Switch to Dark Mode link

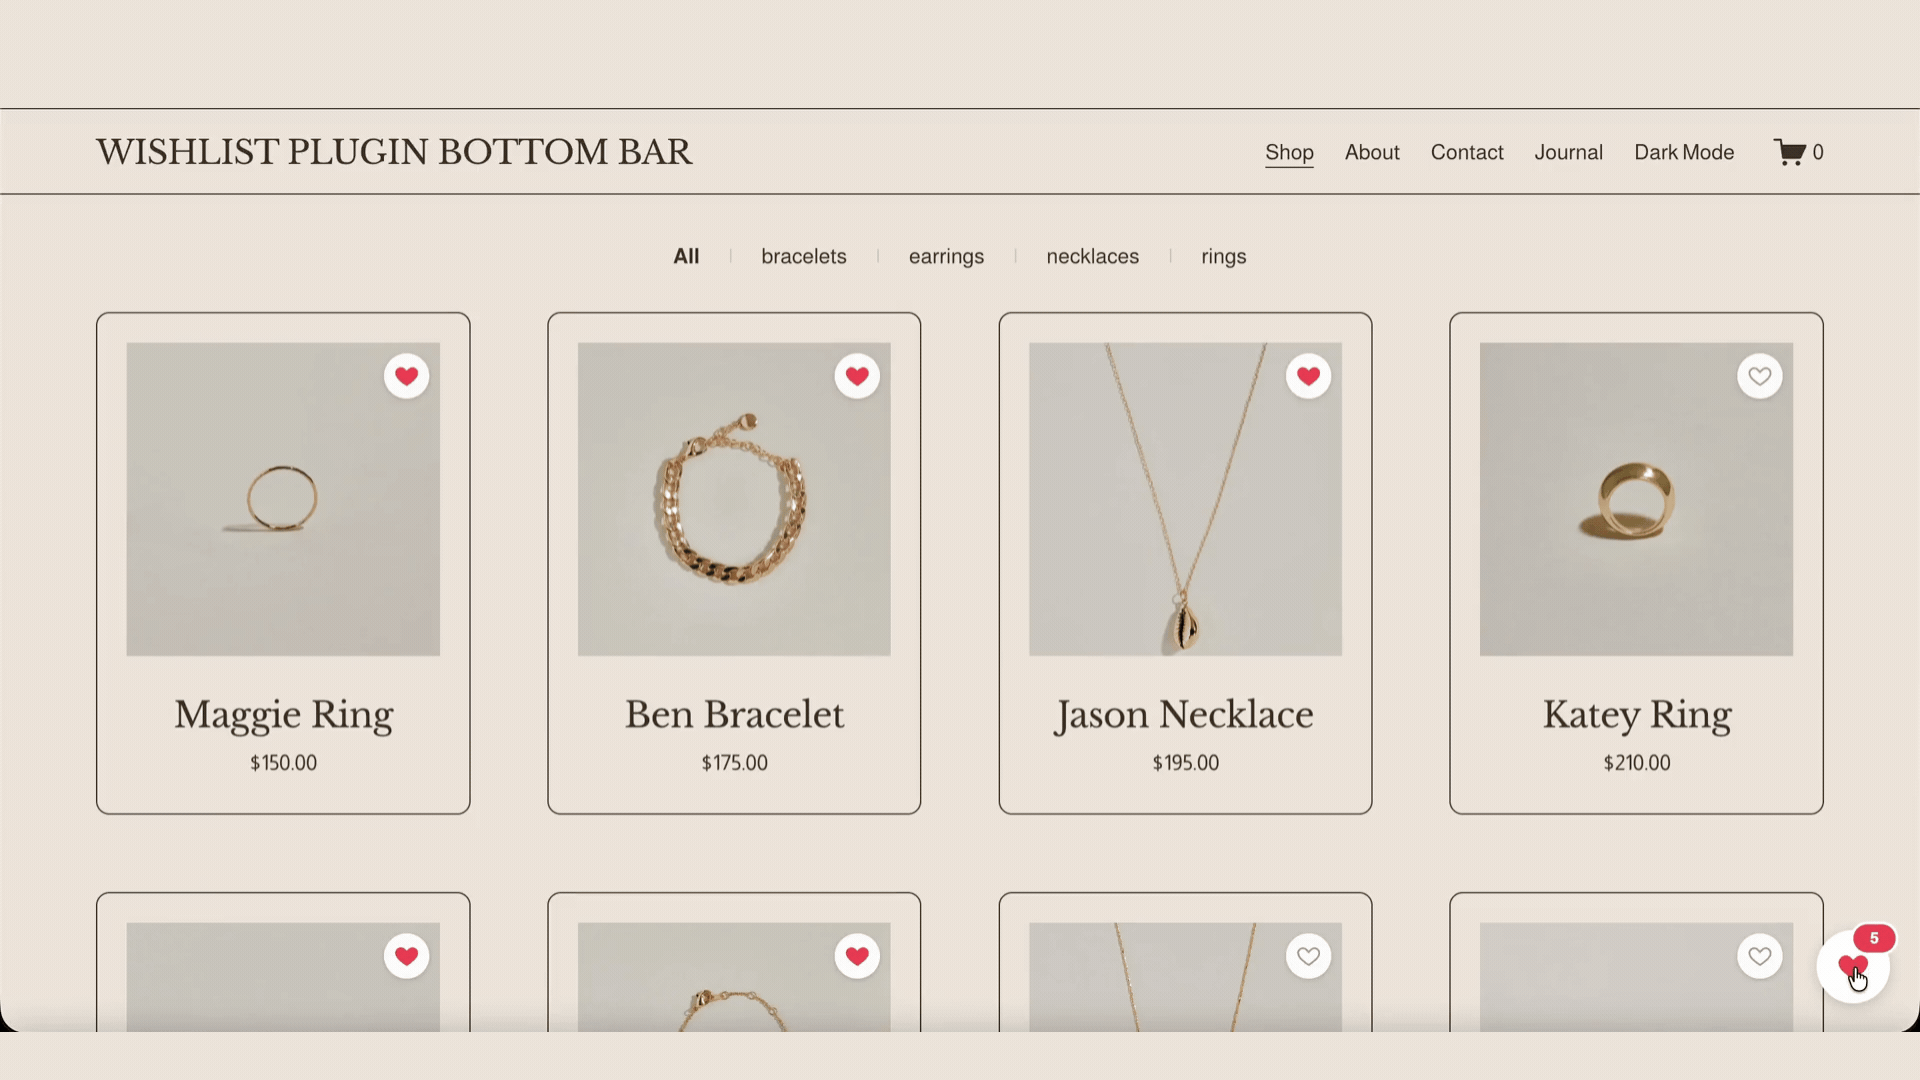[1684, 152]
